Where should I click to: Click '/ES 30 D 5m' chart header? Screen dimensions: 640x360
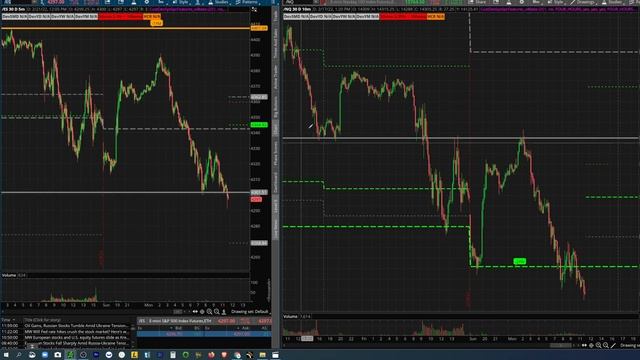coord(14,9)
